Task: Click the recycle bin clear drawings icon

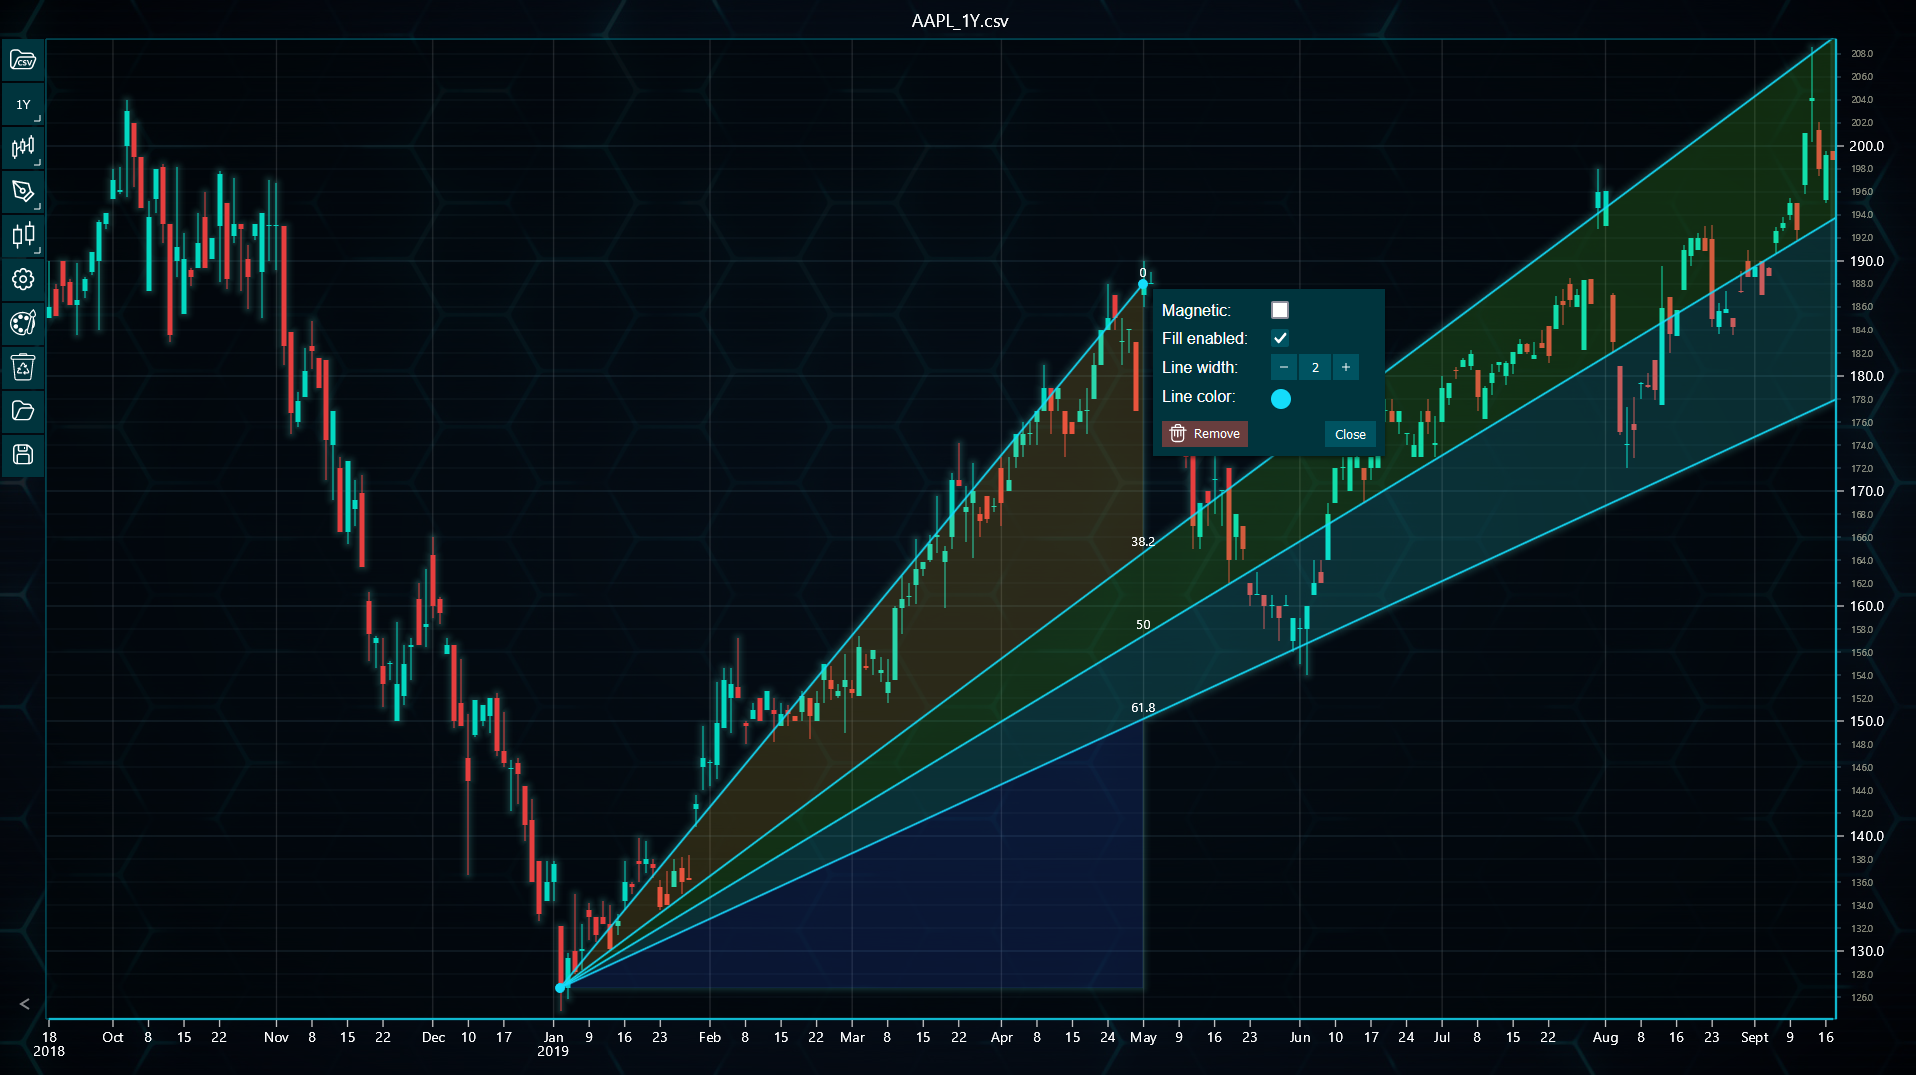Action: coord(23,367)
